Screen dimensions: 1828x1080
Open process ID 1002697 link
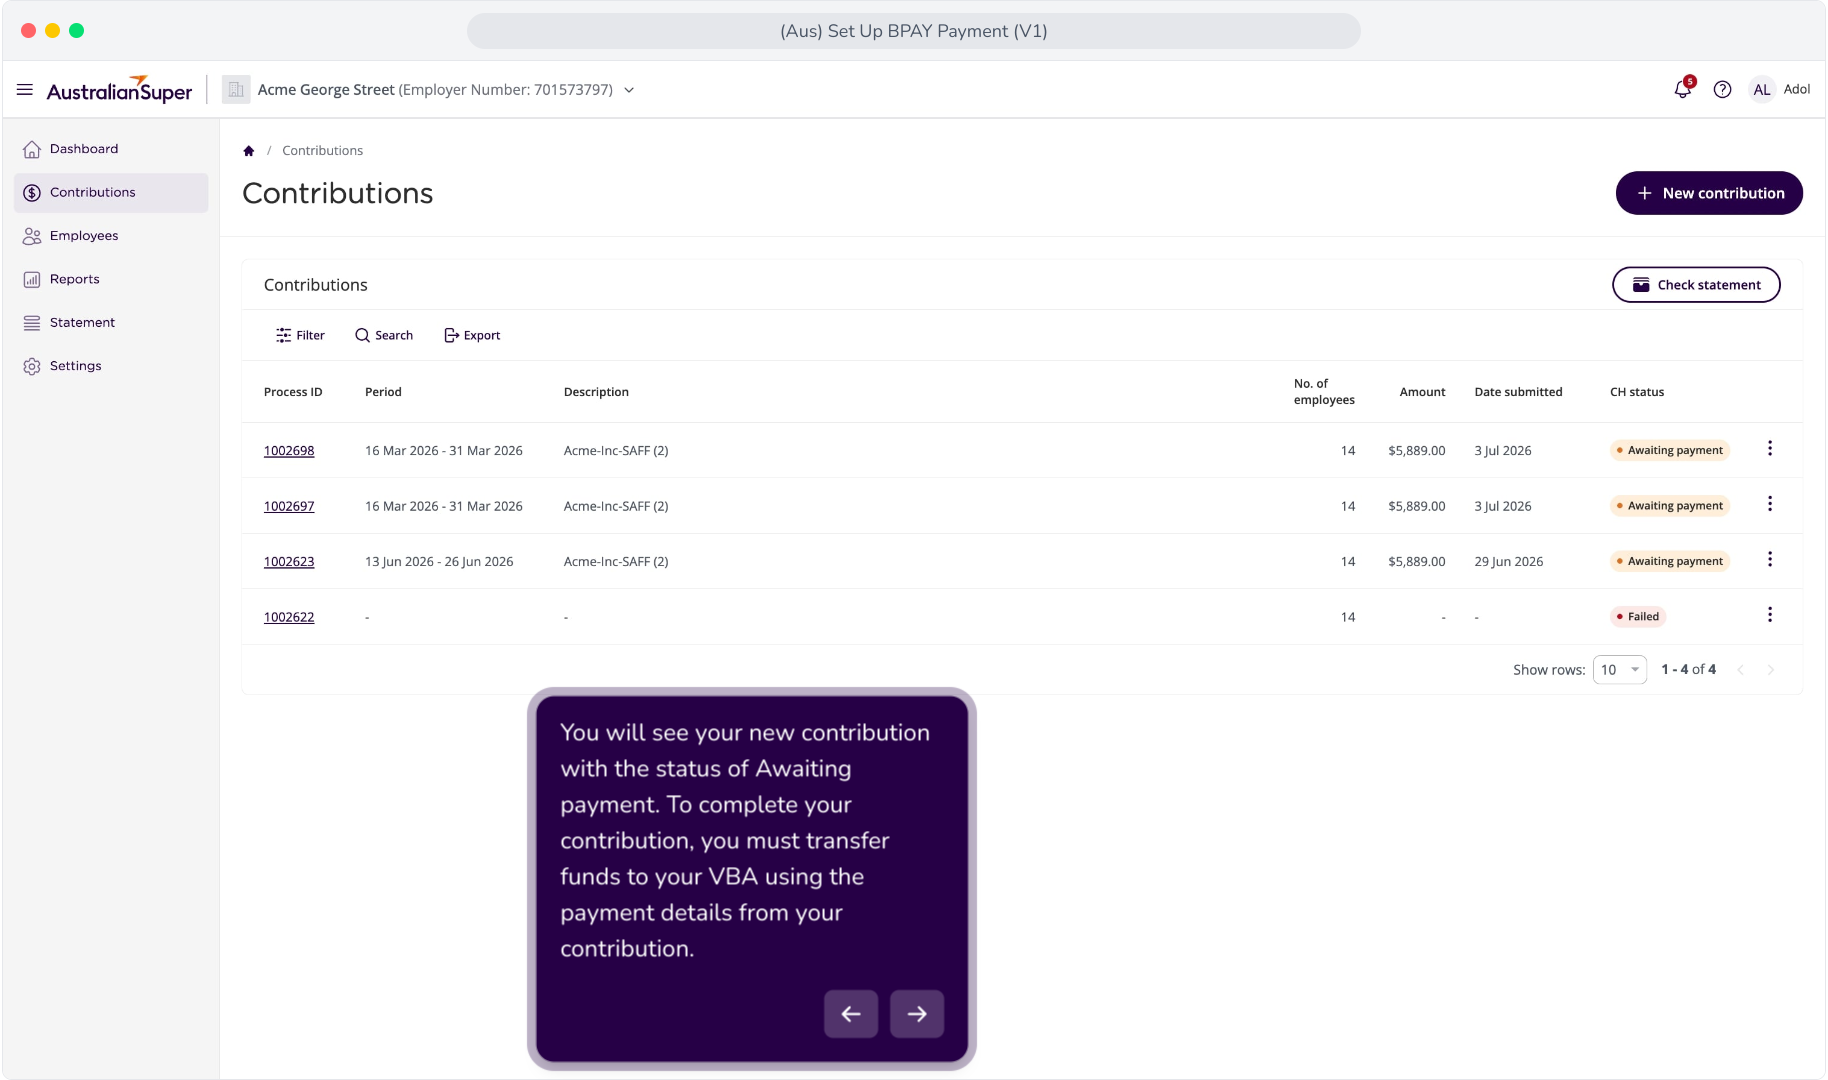coord(289,506)
